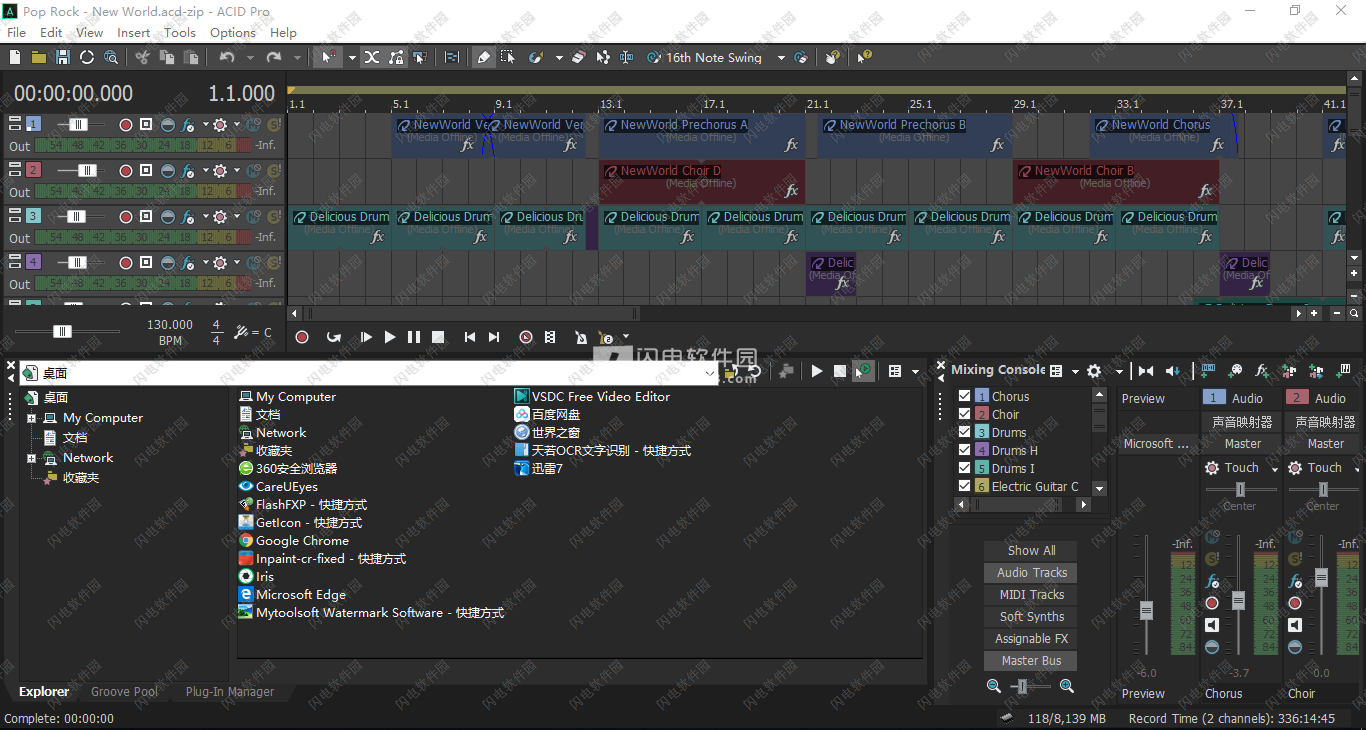Select the Selection marquee tool

(508, 58)
